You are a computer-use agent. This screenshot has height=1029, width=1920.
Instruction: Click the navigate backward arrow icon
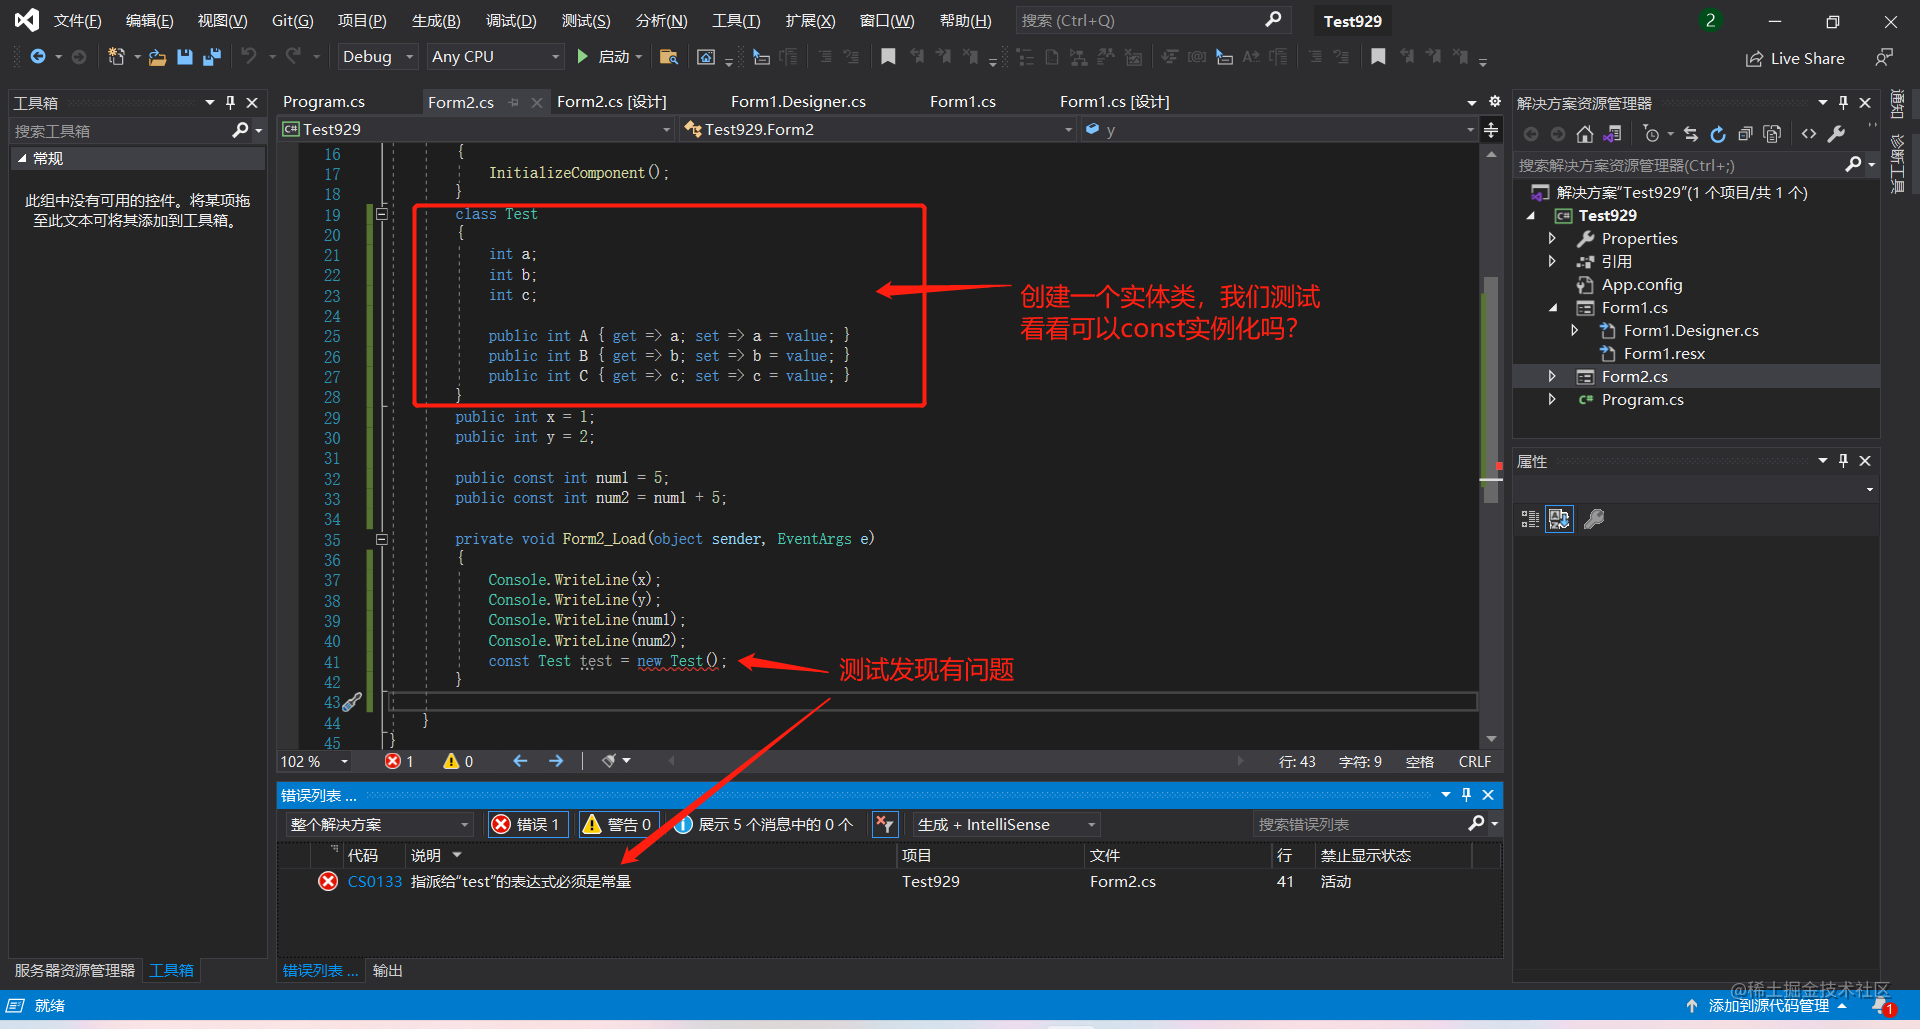(37, 57)
